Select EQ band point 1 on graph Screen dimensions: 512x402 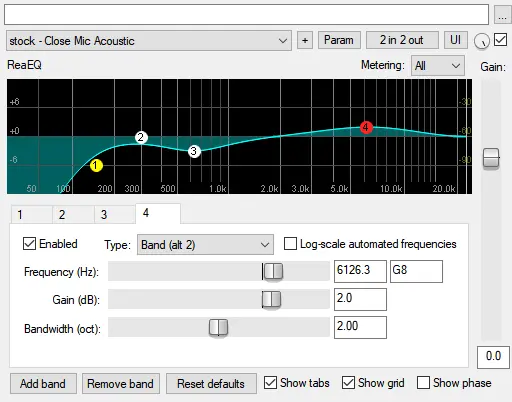click(x=96, y=165)
